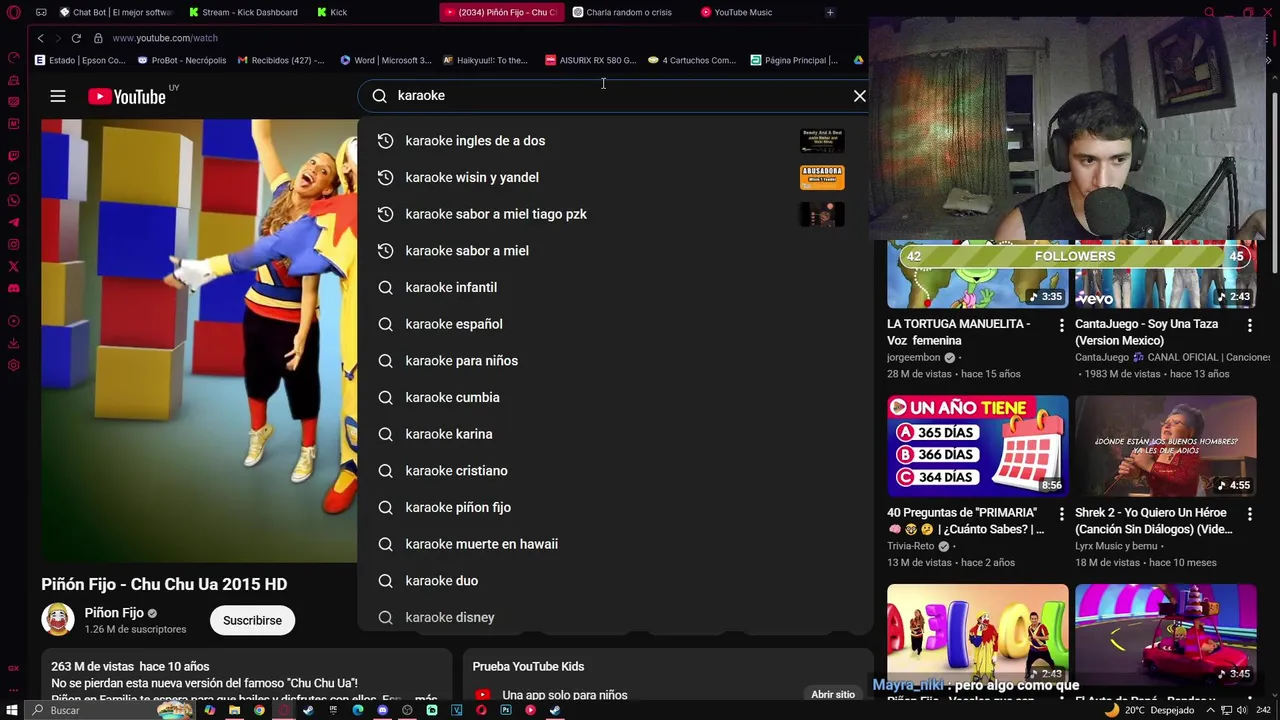1280x720 pixels.
Task: Click magnifier icon beside karaoke infantil
Action: [x=385, y=287]
